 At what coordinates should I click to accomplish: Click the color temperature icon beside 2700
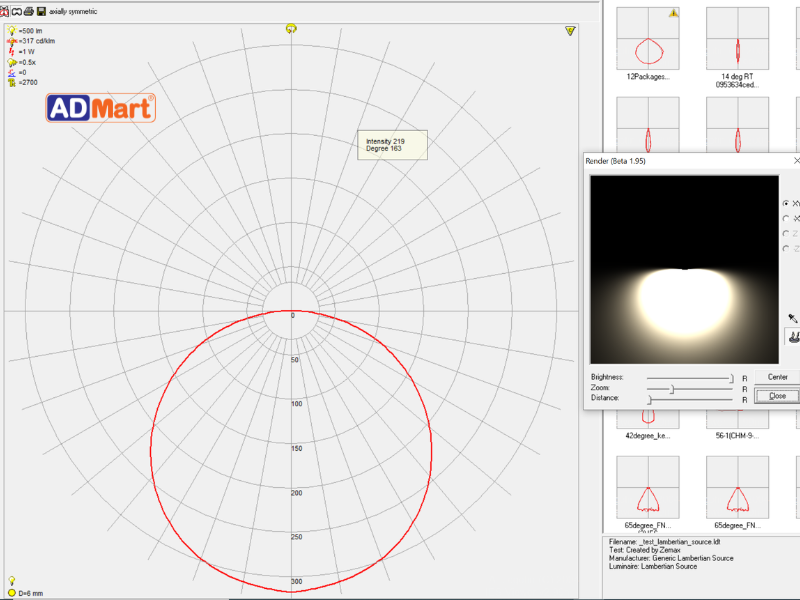pos(11,82)
